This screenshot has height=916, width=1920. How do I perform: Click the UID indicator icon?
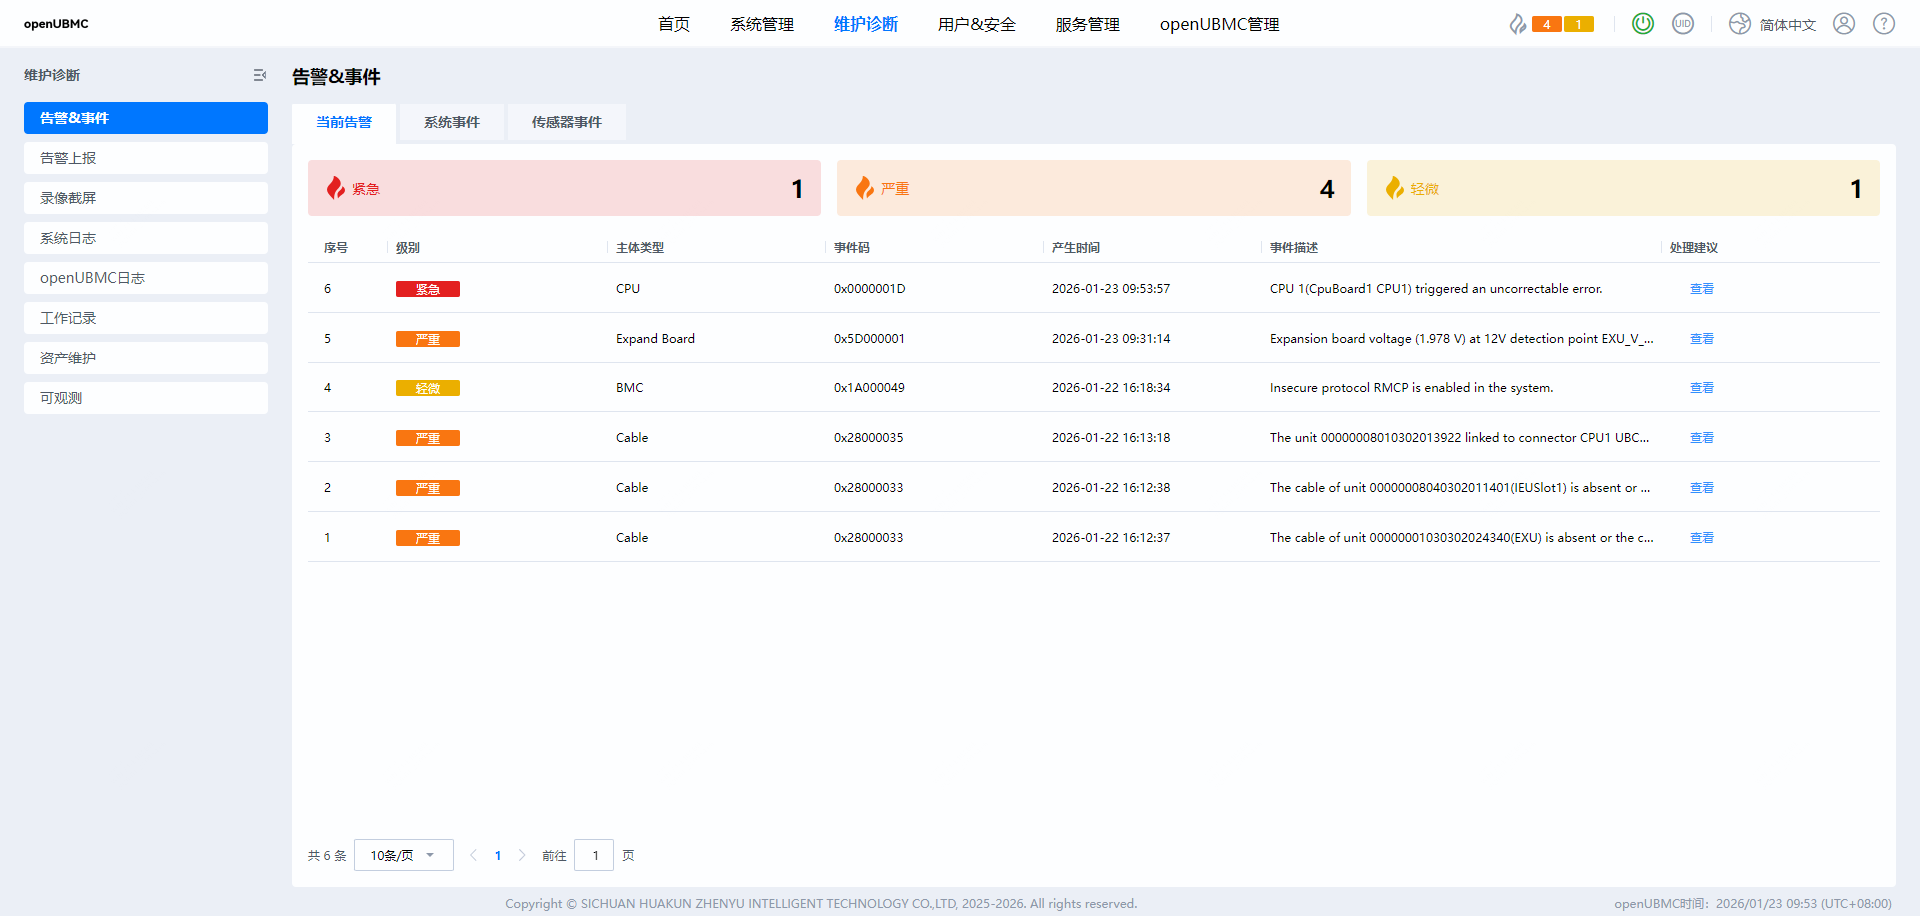tap(1683, 24)
